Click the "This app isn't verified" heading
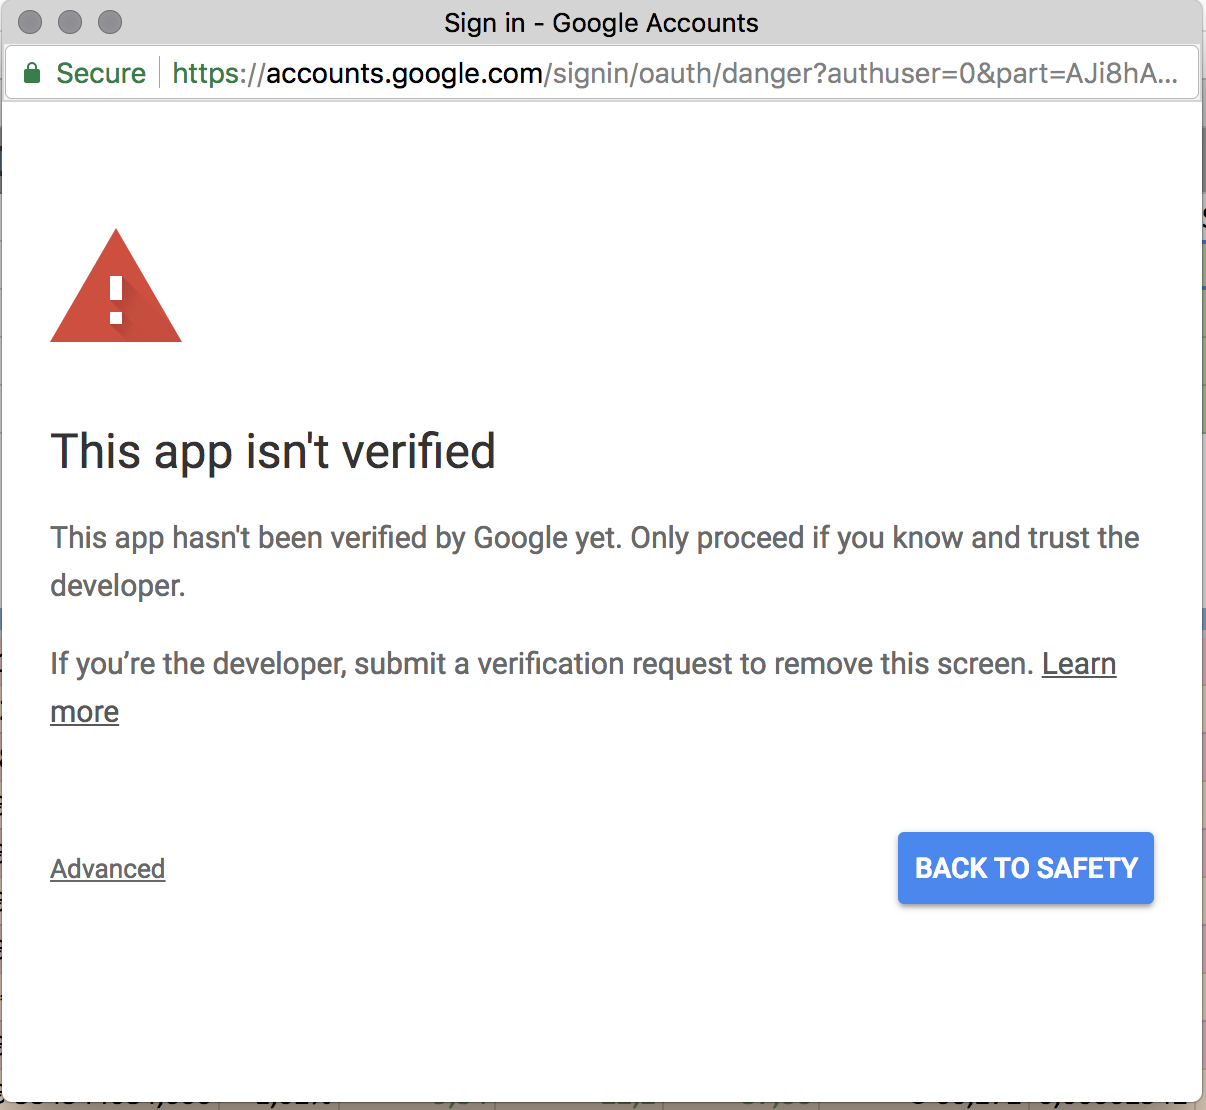 pos(273,451)
